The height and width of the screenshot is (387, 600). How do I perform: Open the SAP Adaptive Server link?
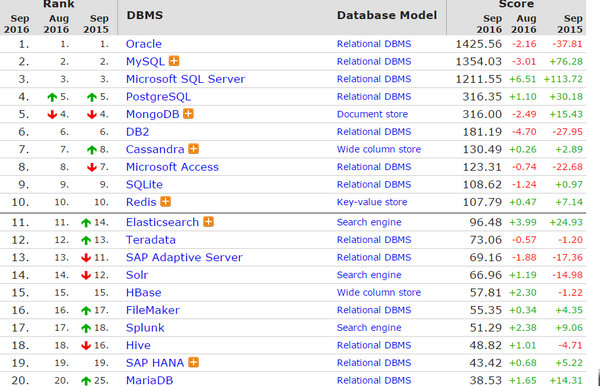coord(184,258)
